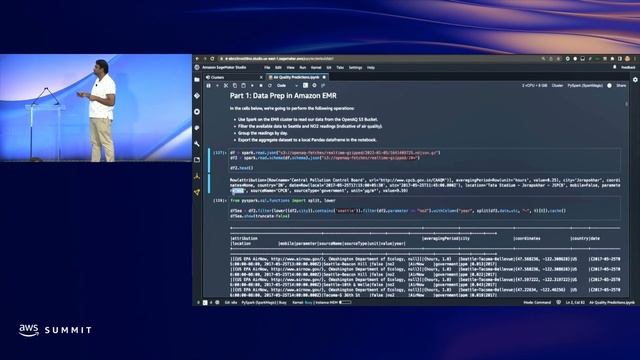Open the Edit menu
The image size is (640, 360).
[278, 67]
